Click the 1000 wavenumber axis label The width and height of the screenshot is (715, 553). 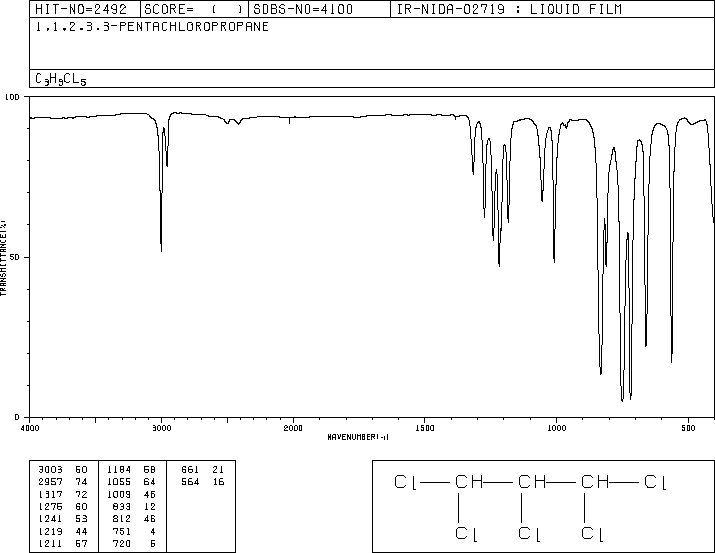coord(556,428)
